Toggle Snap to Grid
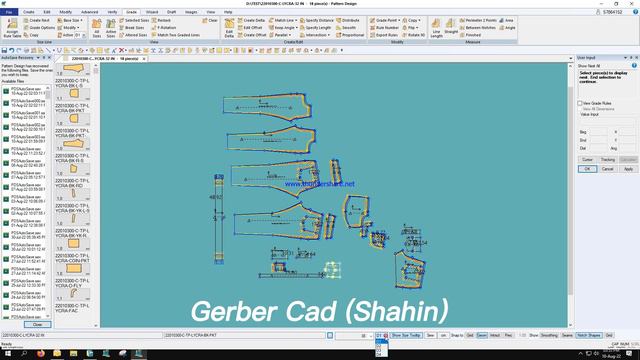Screen dimensions: 640x360 (x=470, y=335)
